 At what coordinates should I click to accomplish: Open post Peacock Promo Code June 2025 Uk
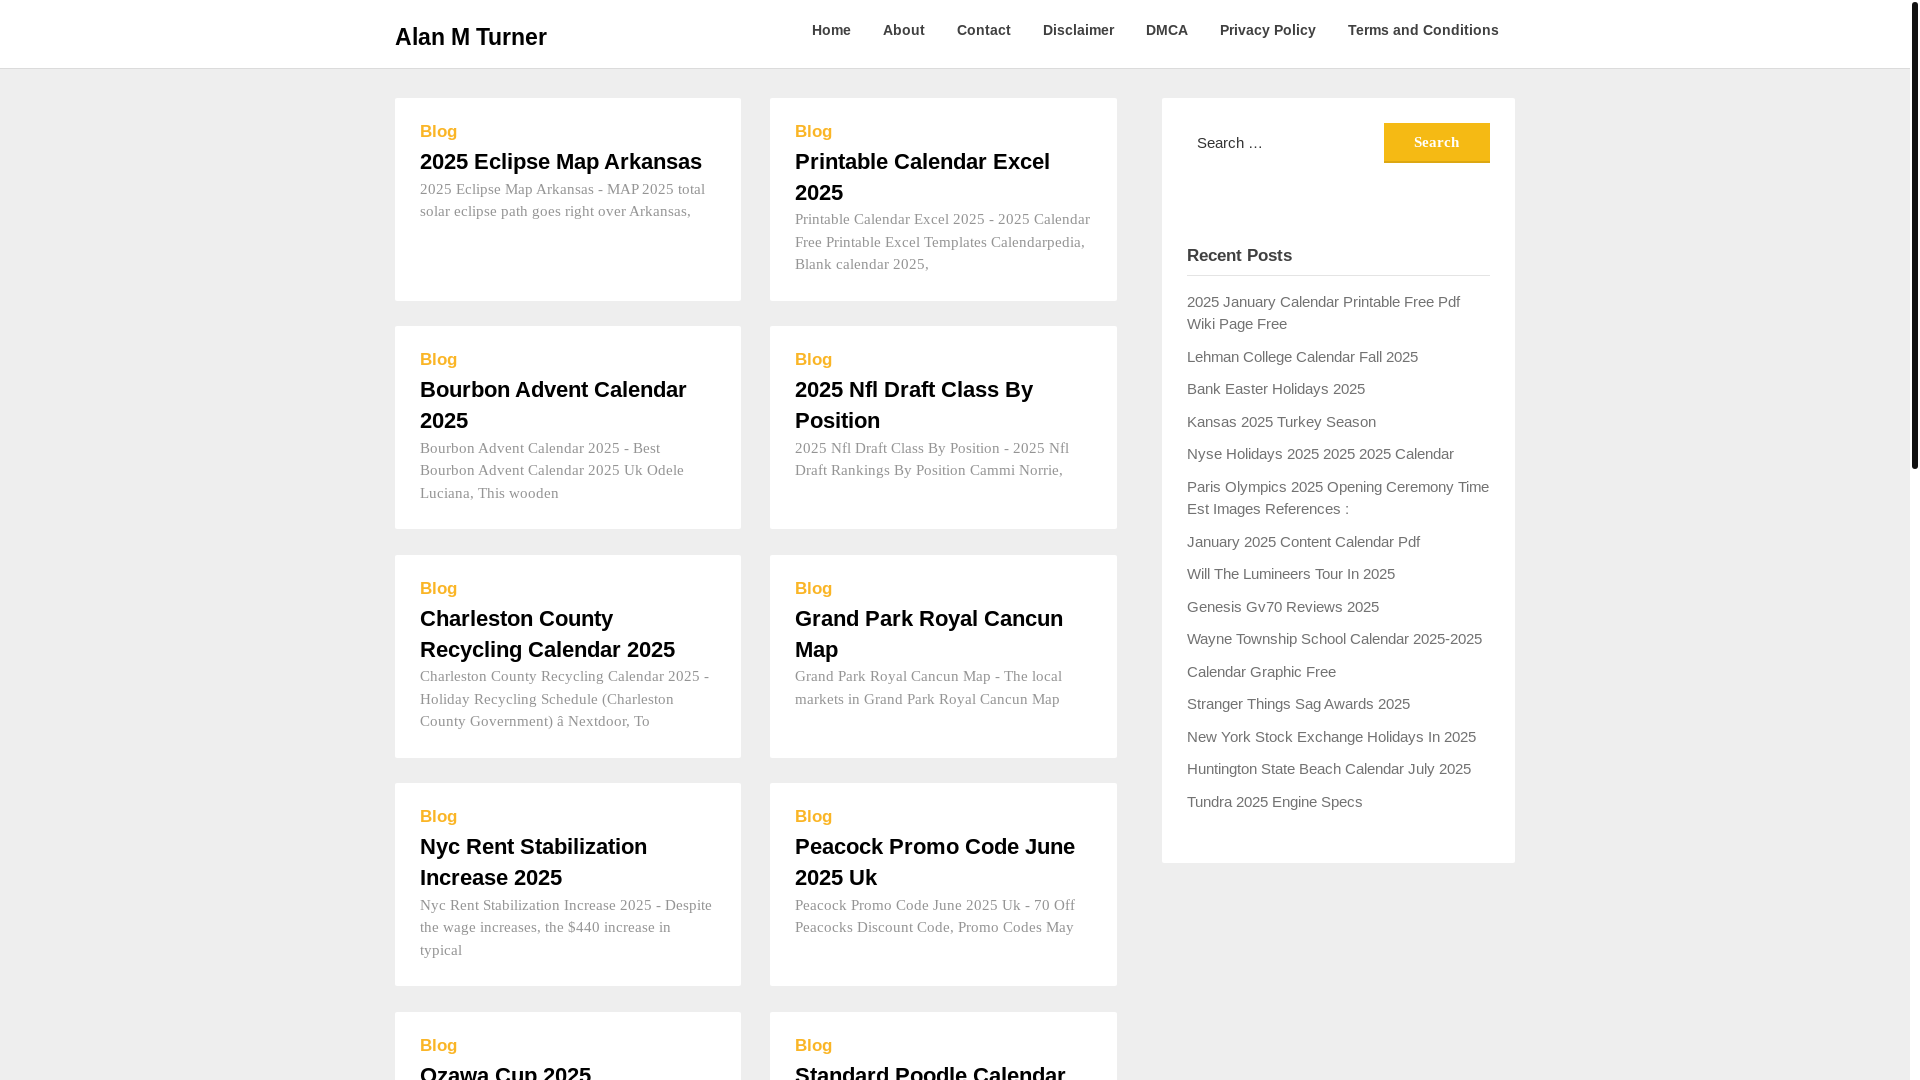935,862
